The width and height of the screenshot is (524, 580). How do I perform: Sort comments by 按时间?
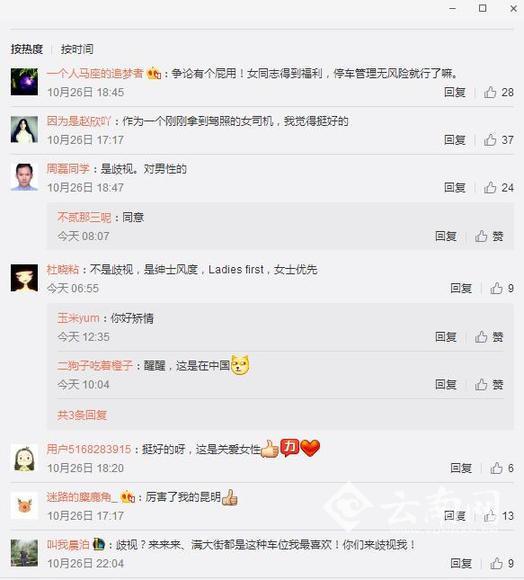point(77,49)
